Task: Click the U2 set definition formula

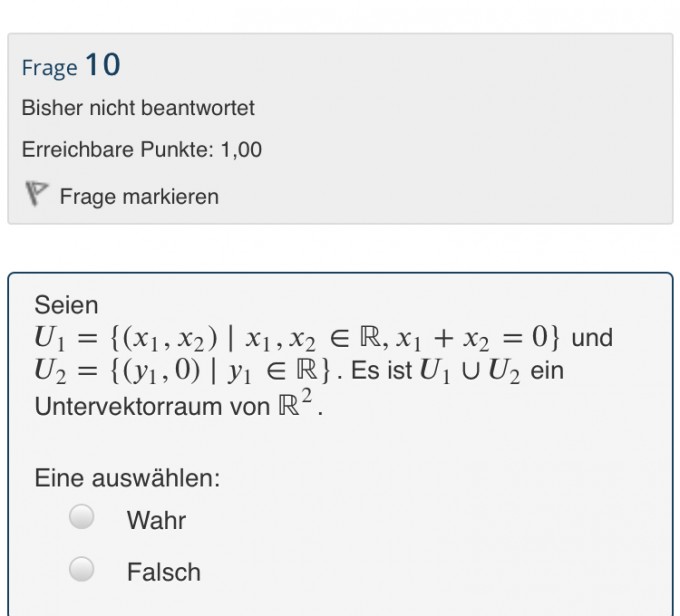Action: 182,371
